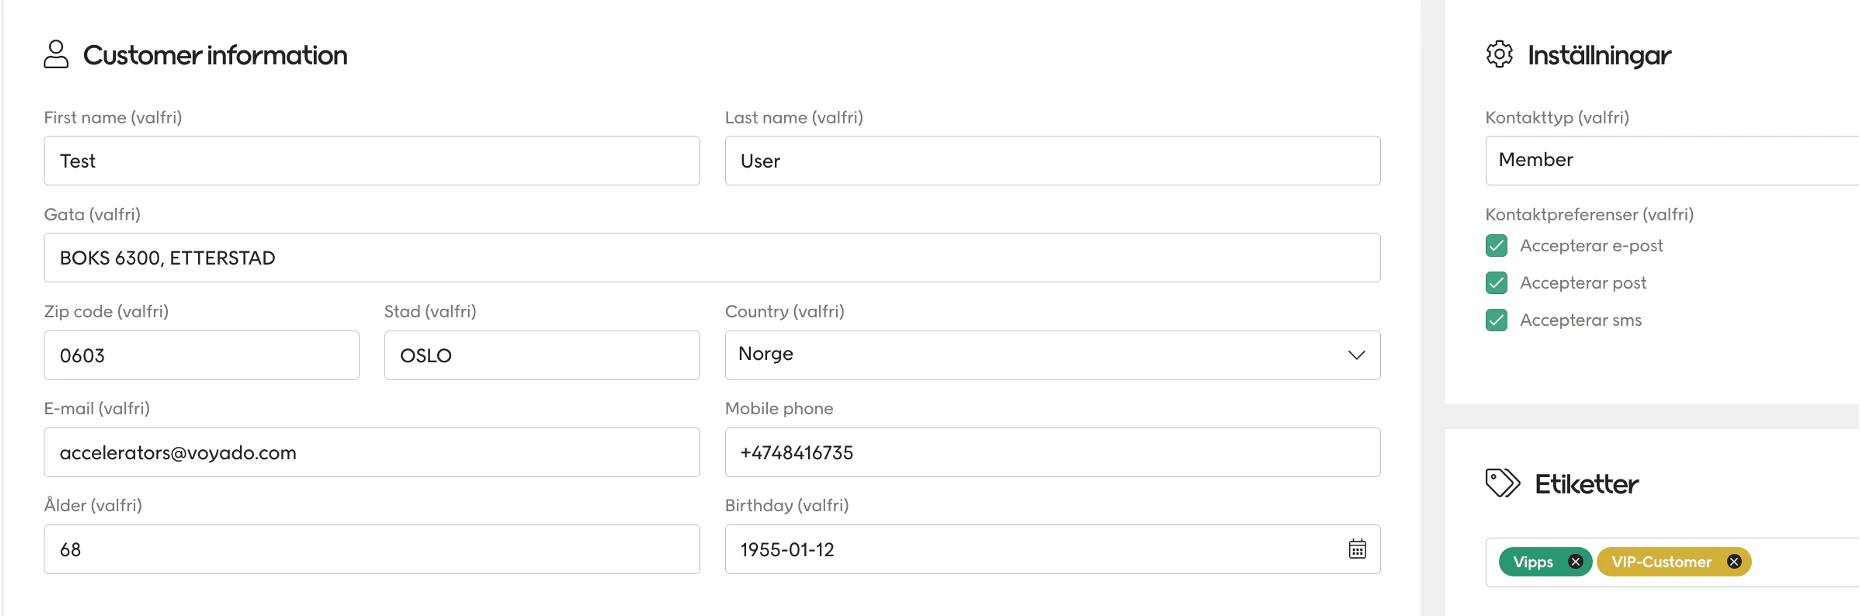Image resolution: width=1860 pixels, height=616 pixels.
Task: Click the First name (valfri) label
Action: pos(113,117)
